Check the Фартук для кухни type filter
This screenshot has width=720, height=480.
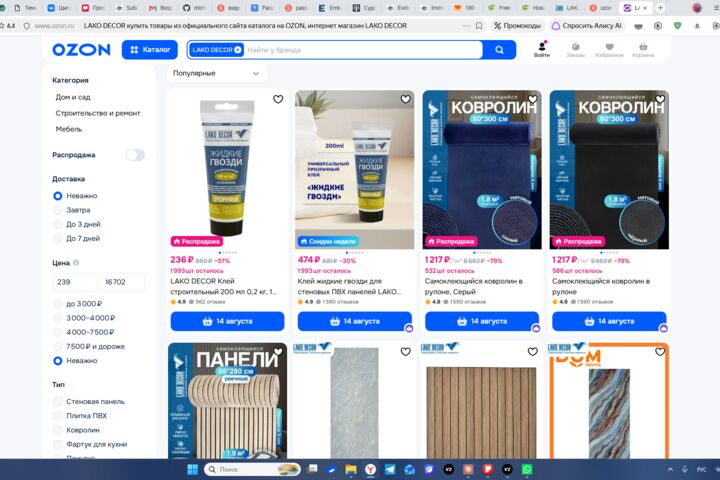pyautogui.click(x=57, y=444)
